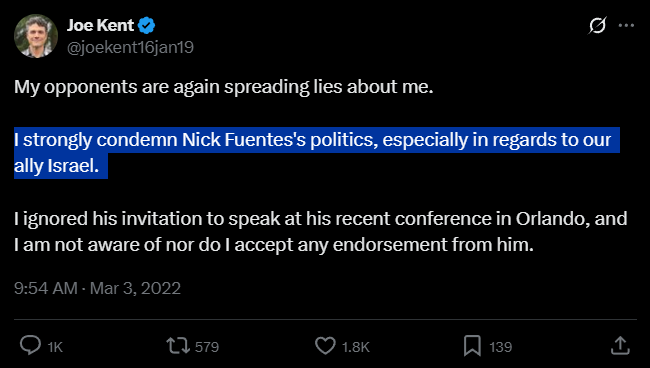Click the repost arrows icon

(x=178, y=346)
